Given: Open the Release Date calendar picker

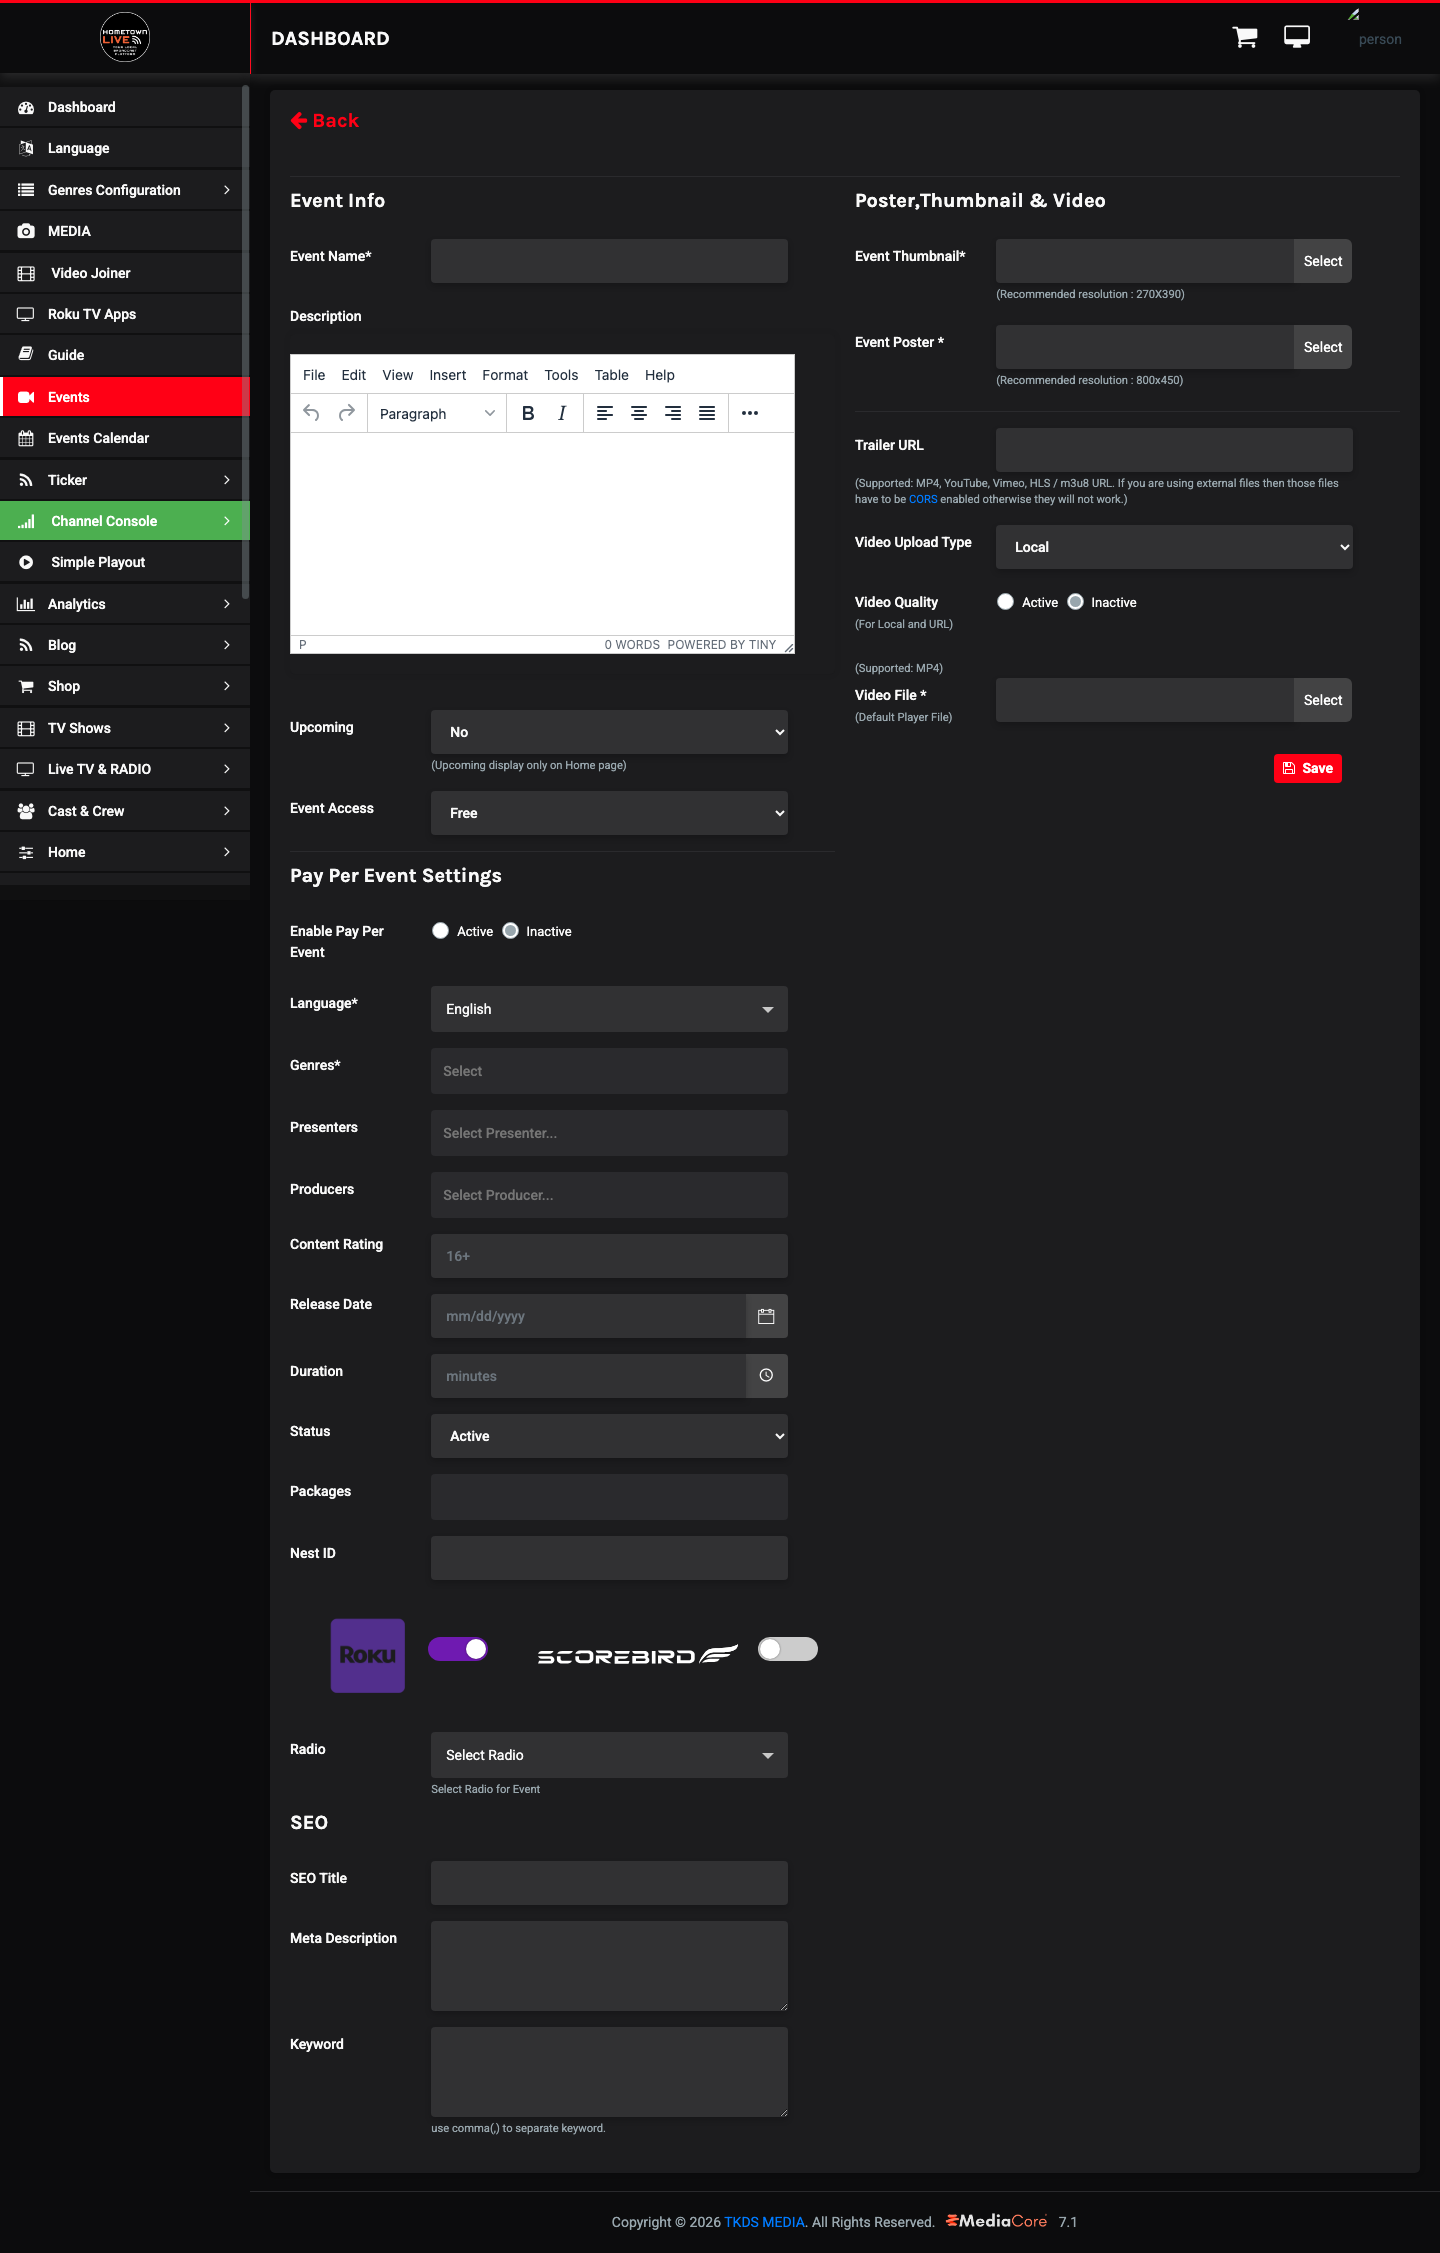Looking at the screenshot, I should click(x=767, y=1316).
